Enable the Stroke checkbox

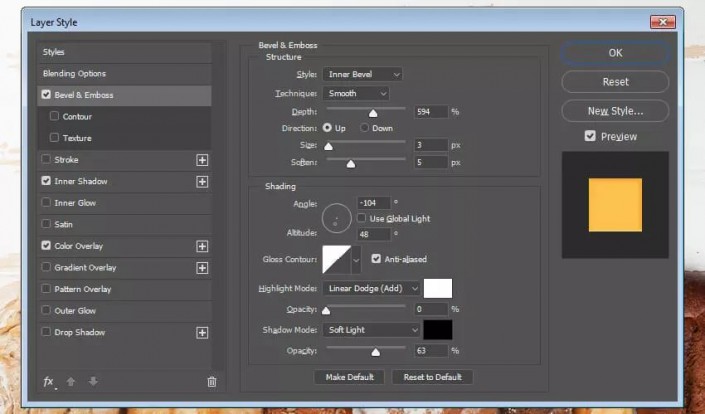click(46, 159)
